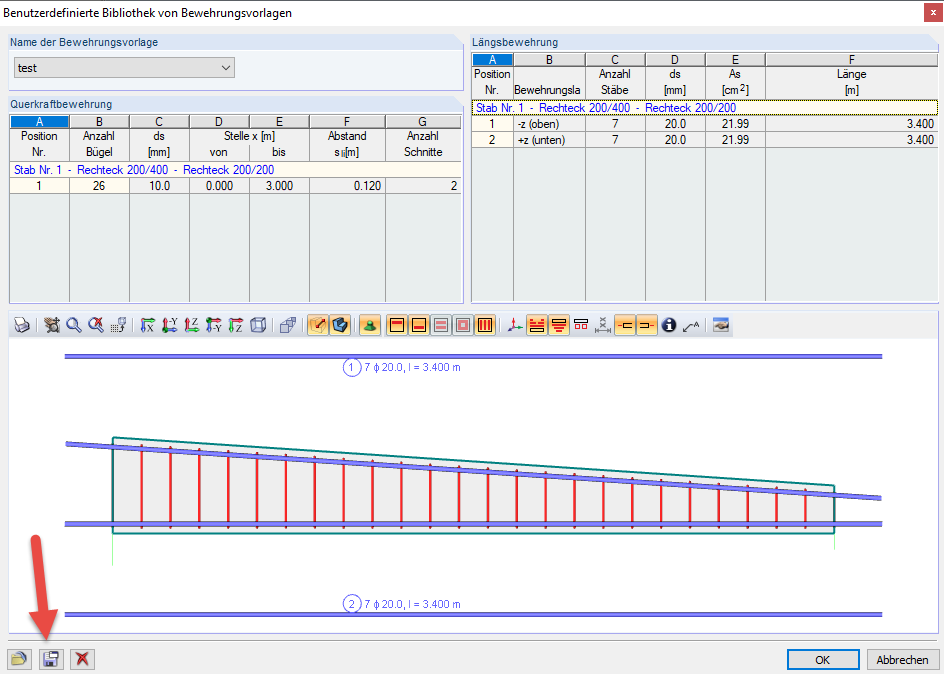944x674 pixels.
Task: Click the find/locate rebar icon
Action: [52, 326]
